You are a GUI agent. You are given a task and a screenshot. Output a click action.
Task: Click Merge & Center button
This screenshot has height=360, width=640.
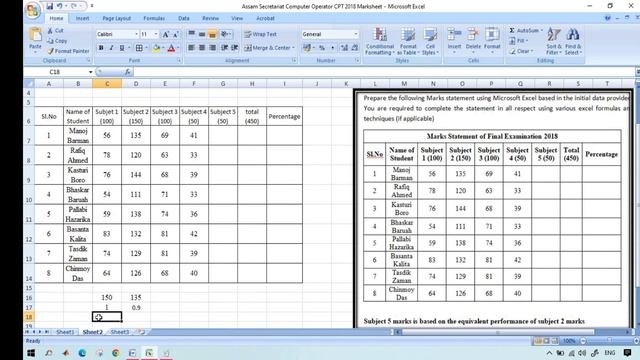click(267, 48)
